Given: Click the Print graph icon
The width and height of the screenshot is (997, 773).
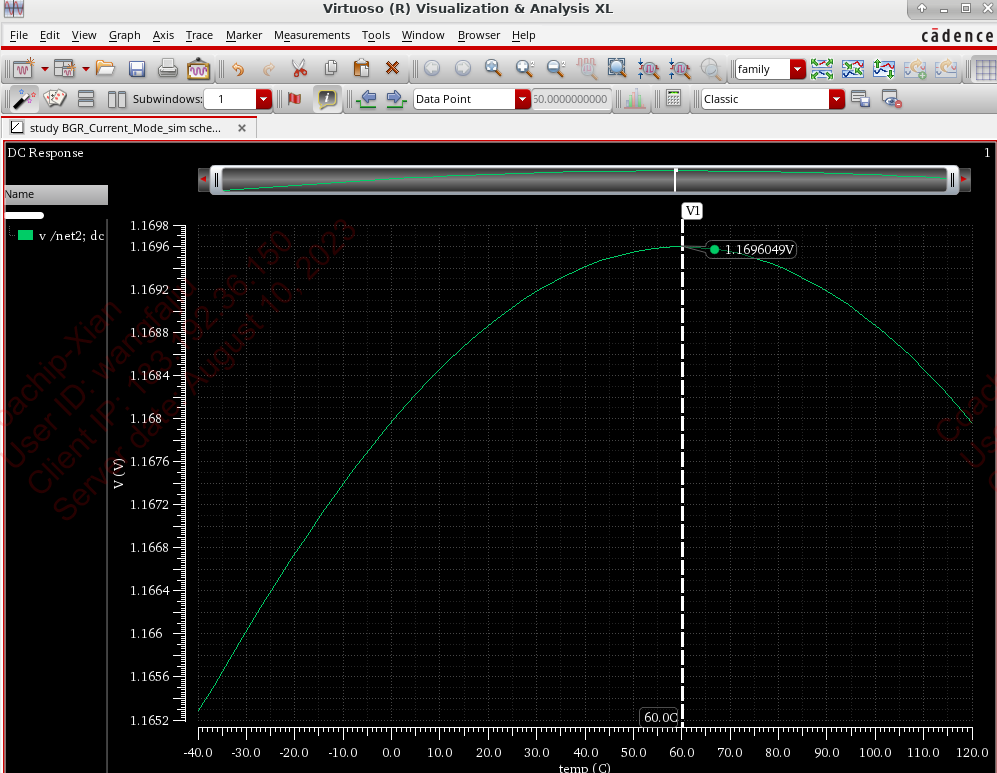Looking at the screenshot, I should (x=168, y=69).
